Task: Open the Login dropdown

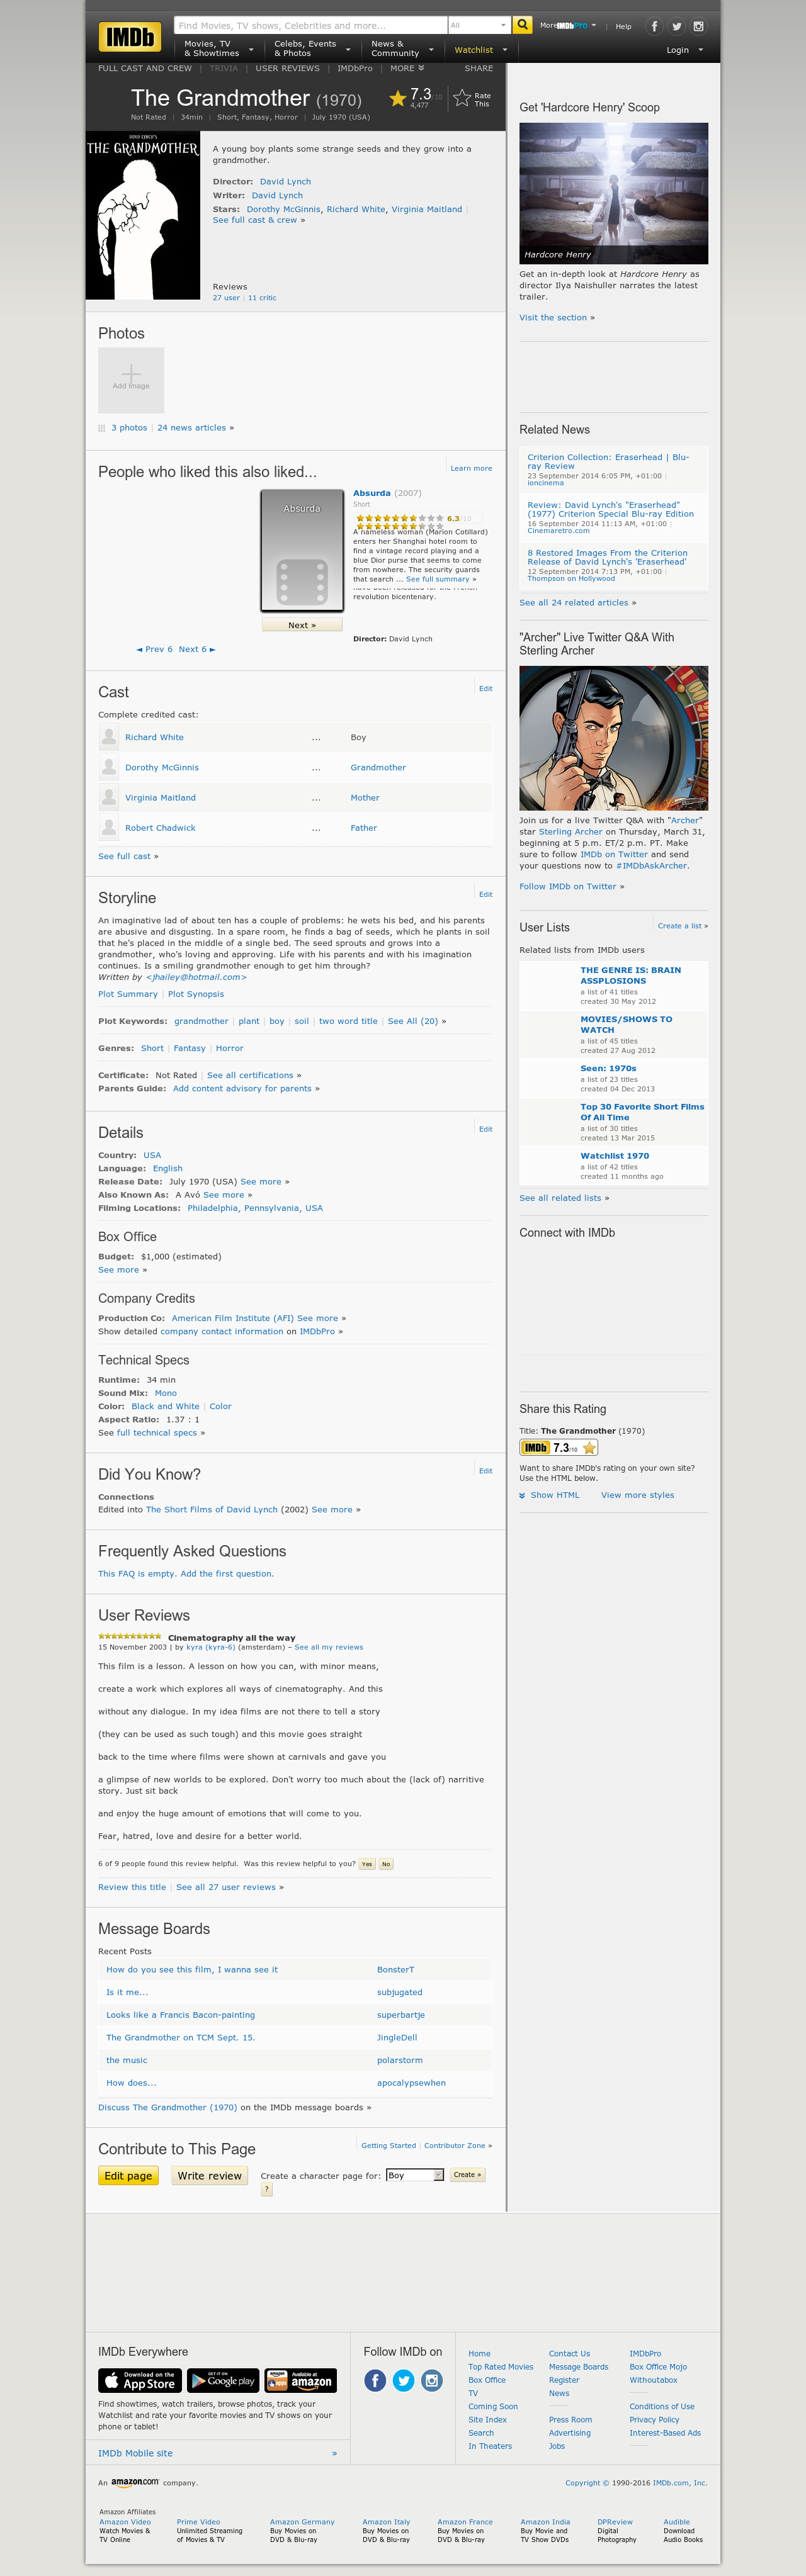Action: [x=685, y=50]
